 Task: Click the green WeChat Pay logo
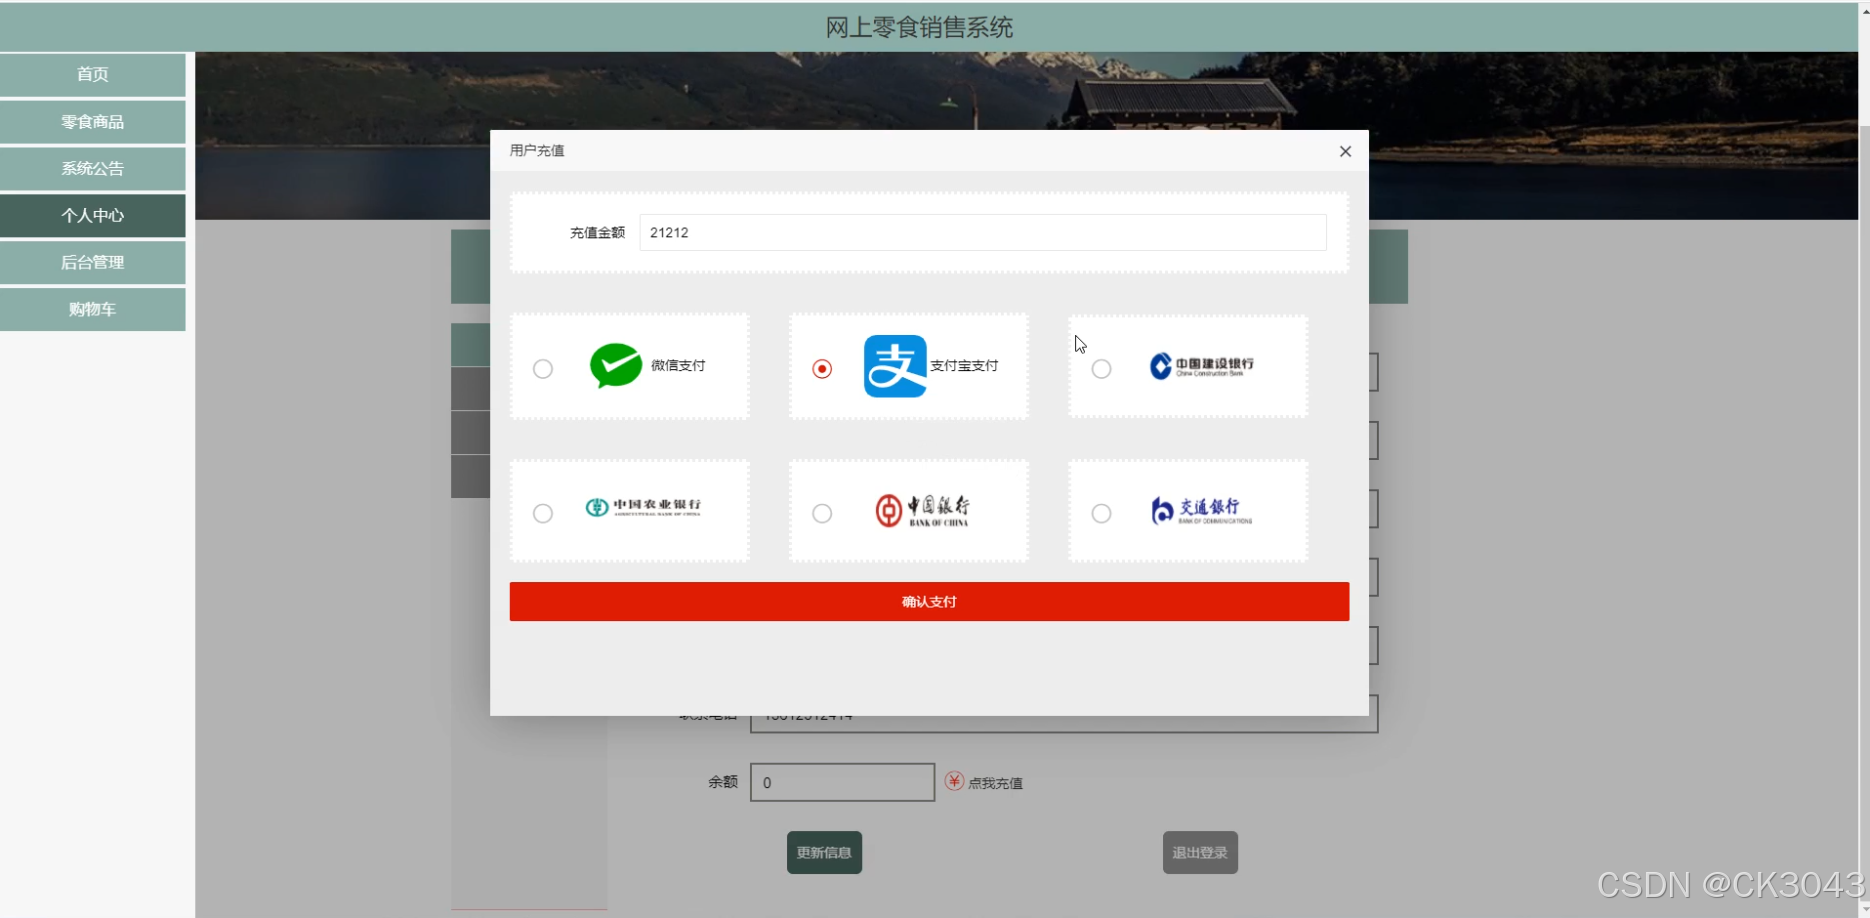coord(616,365)
